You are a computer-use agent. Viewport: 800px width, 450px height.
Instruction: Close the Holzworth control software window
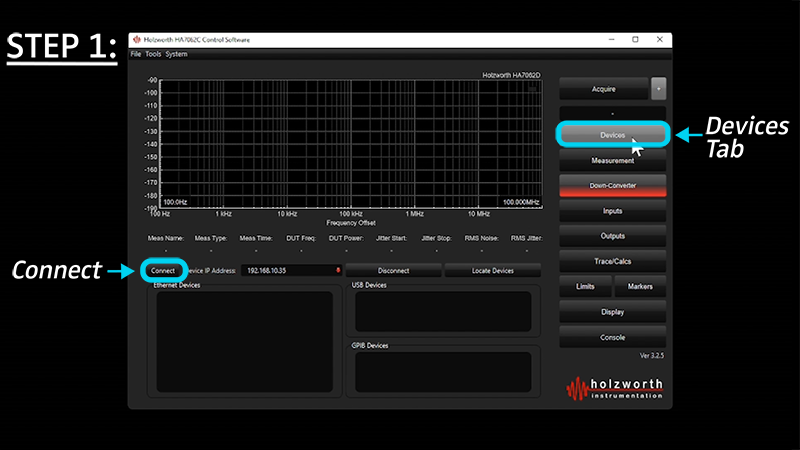[659, 39]
